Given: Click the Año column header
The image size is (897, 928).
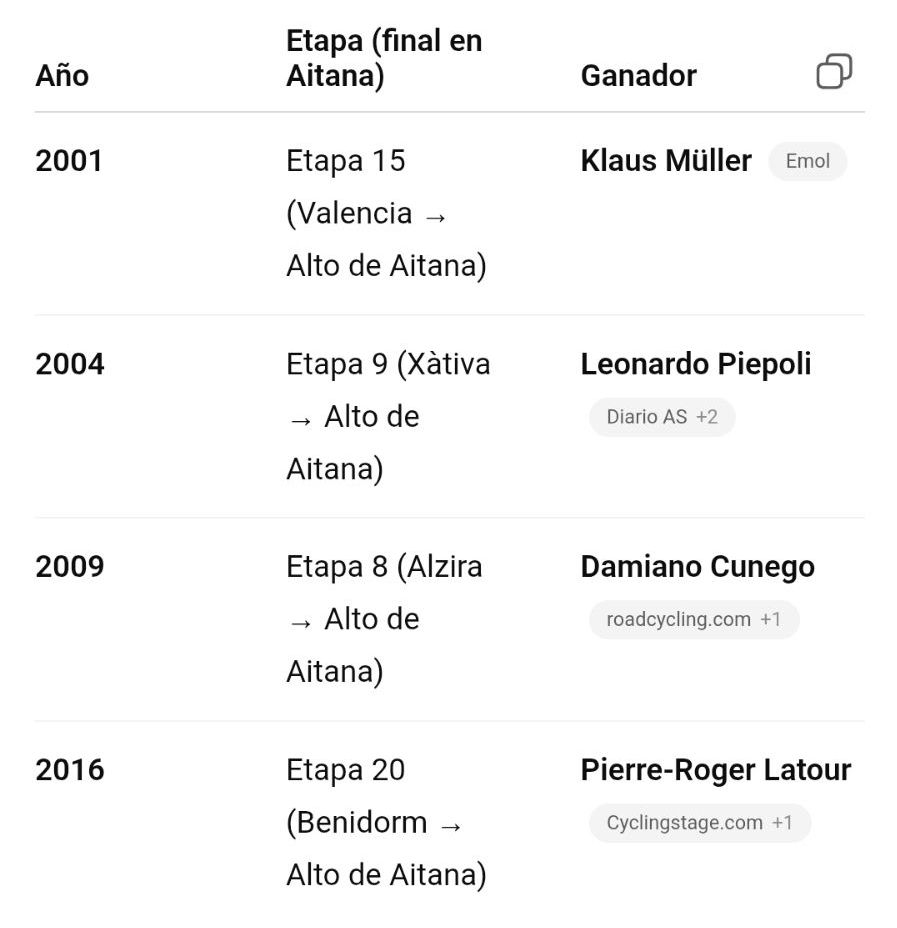Looking at the screenshot, I should tap(62, 76).
